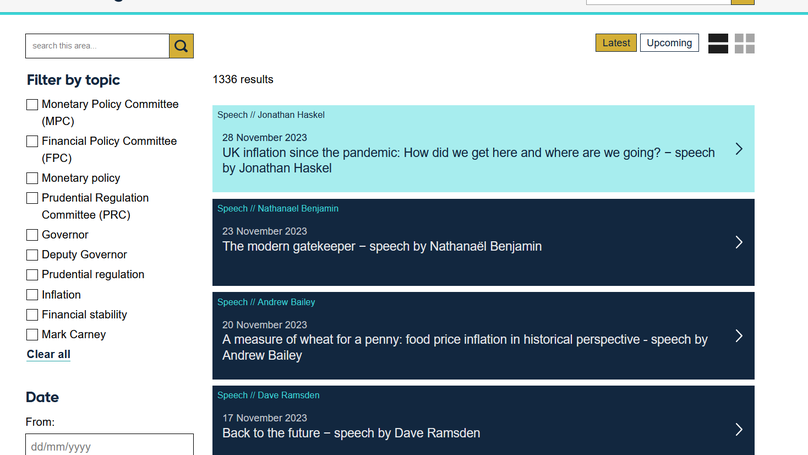Tick the Monetary Policy Committee (MPC) checkbox

click(32, 105)
